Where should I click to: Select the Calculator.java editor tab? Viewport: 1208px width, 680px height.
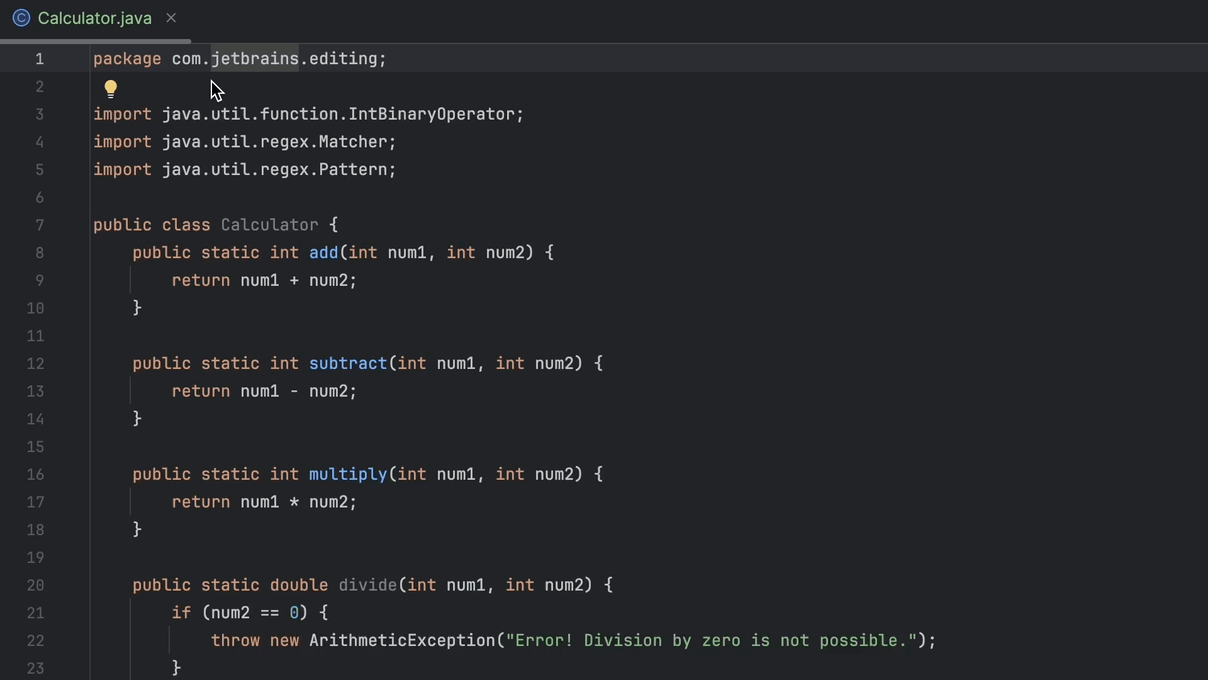(x=95, y=17)
